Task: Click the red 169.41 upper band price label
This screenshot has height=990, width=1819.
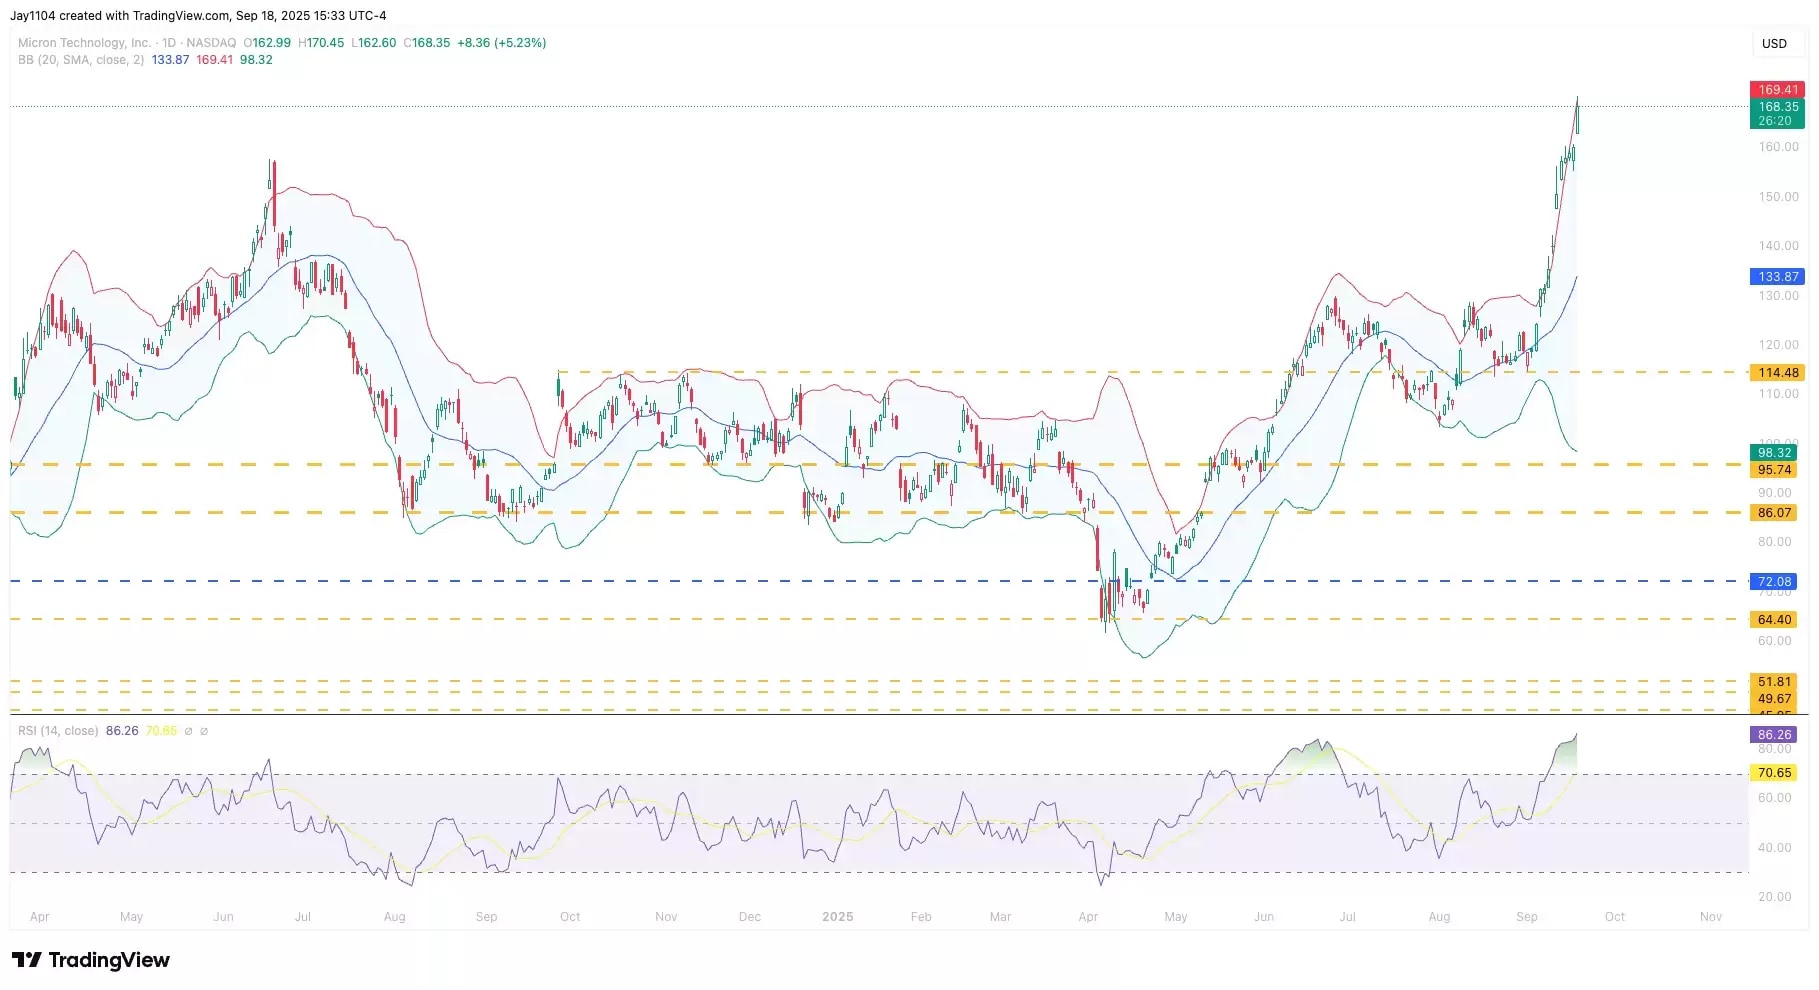Action: 1778,90
